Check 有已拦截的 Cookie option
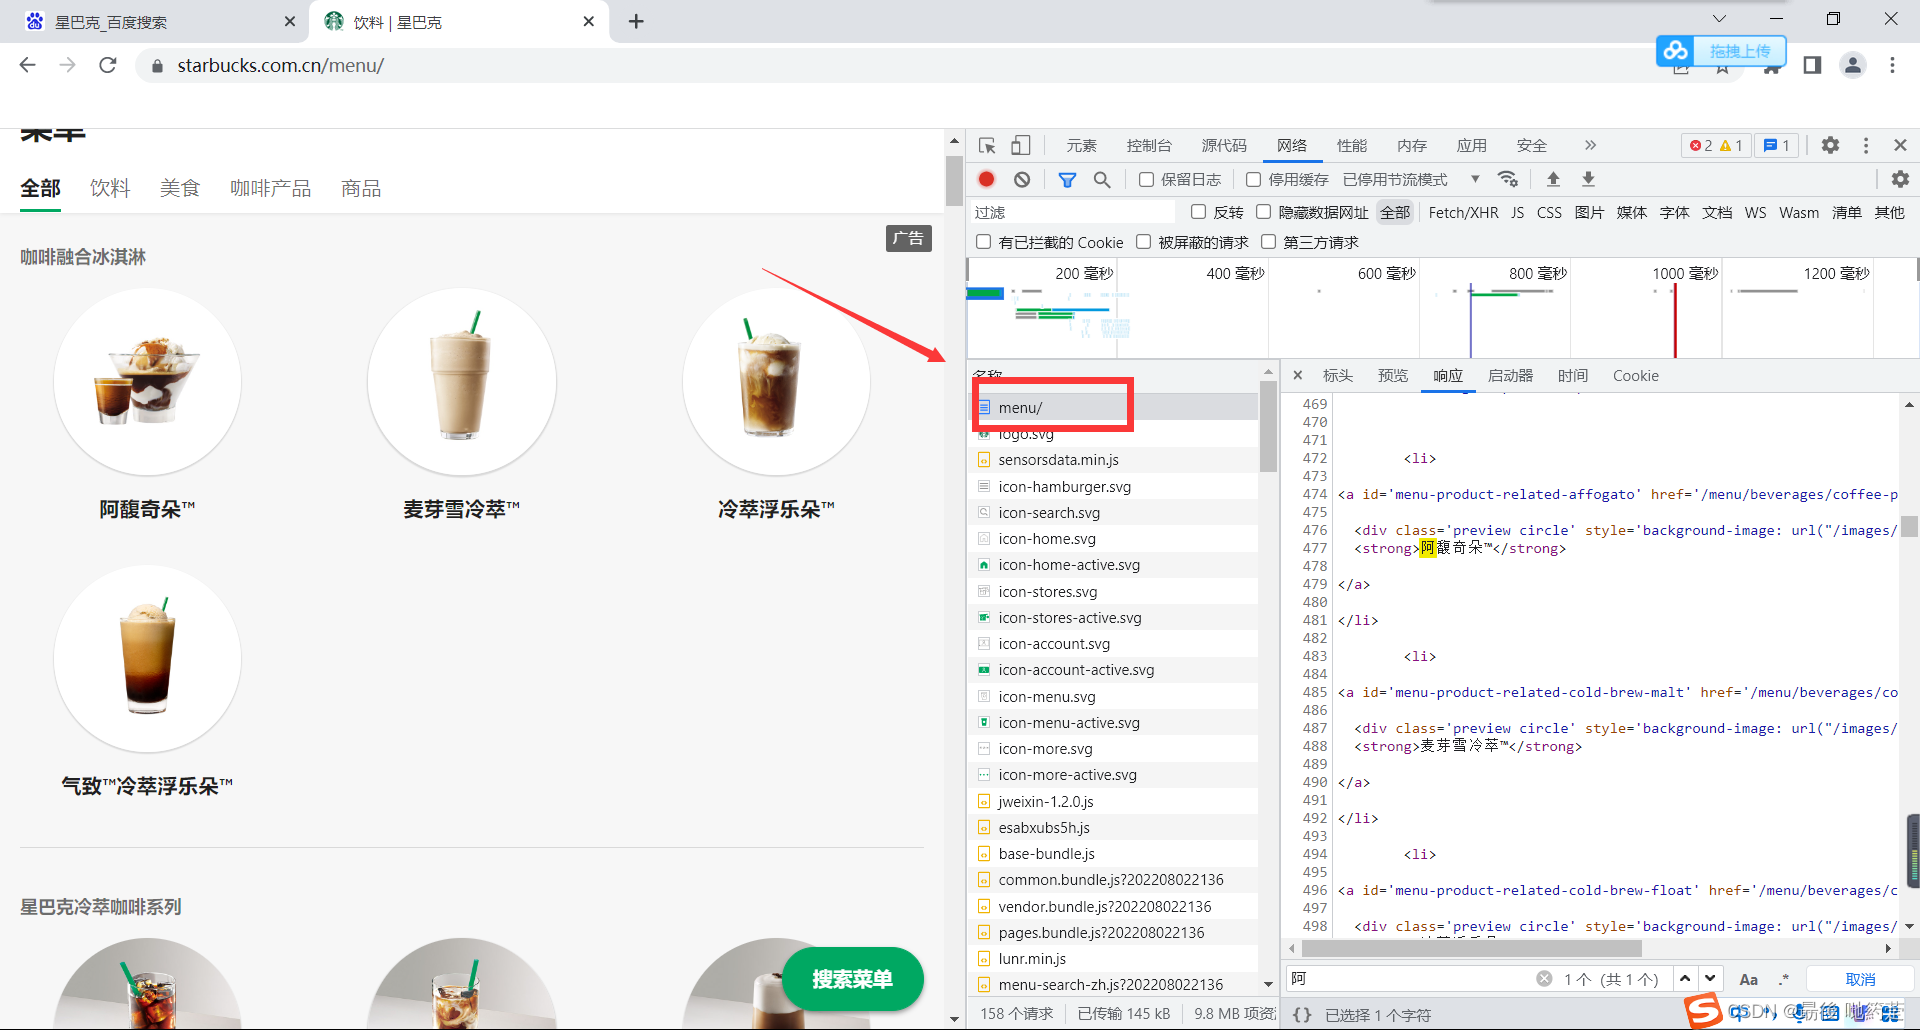 click(x=984, y=242)
